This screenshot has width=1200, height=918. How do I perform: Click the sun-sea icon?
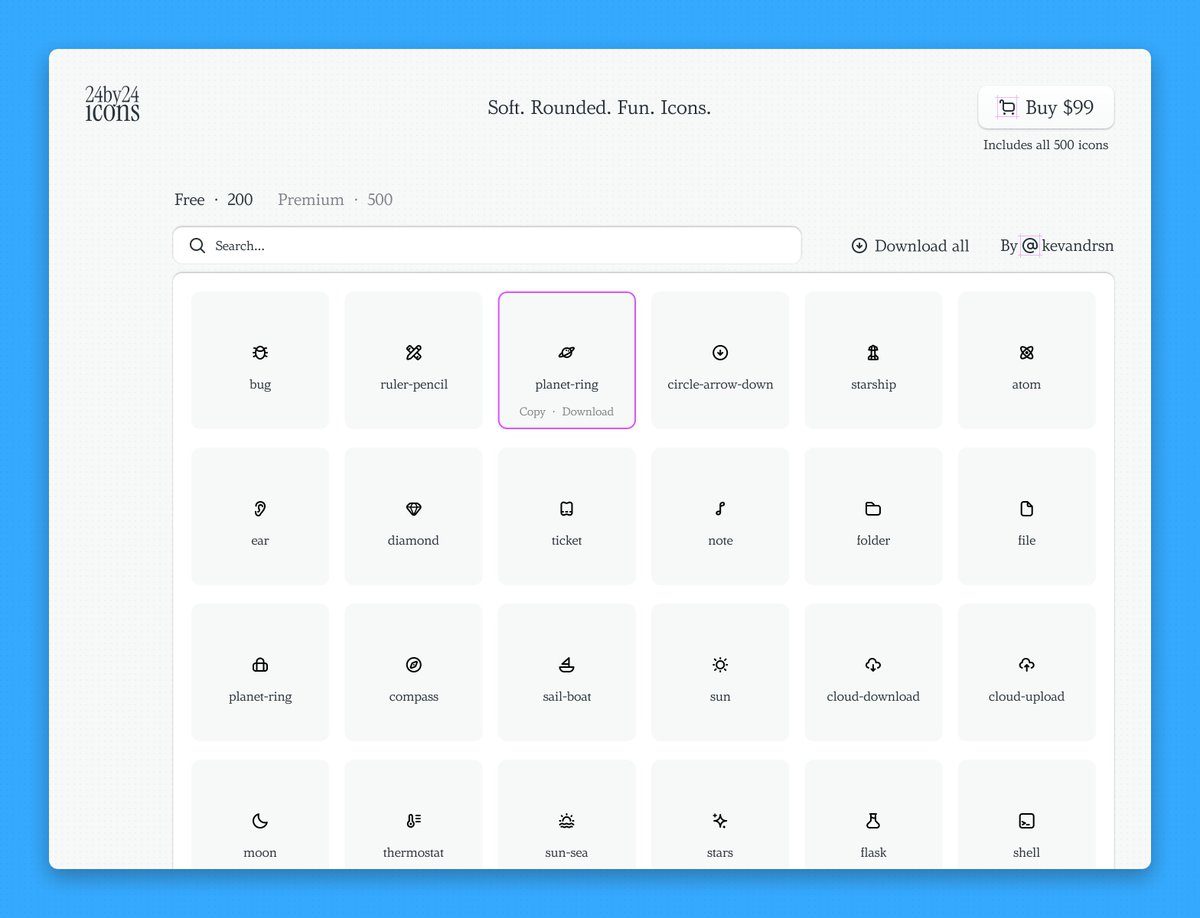[x=567, y=821]
